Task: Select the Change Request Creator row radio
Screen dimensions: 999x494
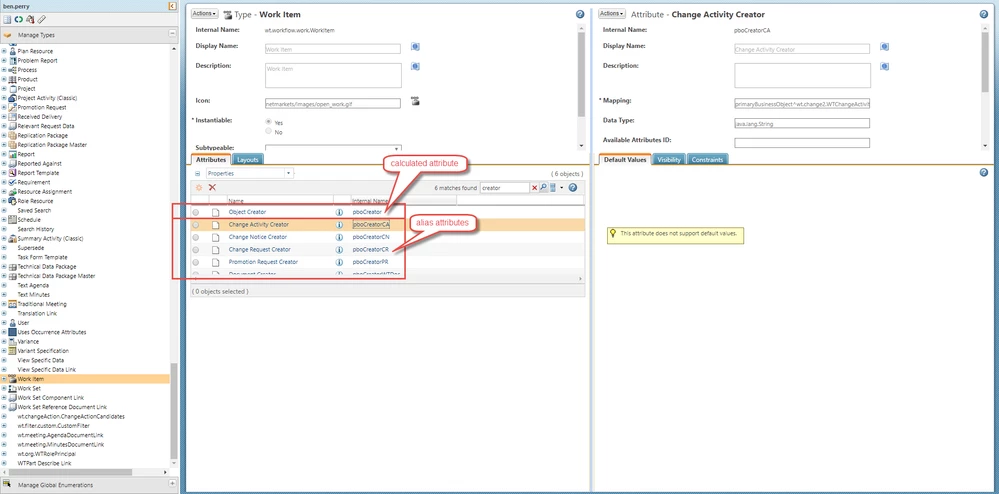Action: click(x=196, y=250)
